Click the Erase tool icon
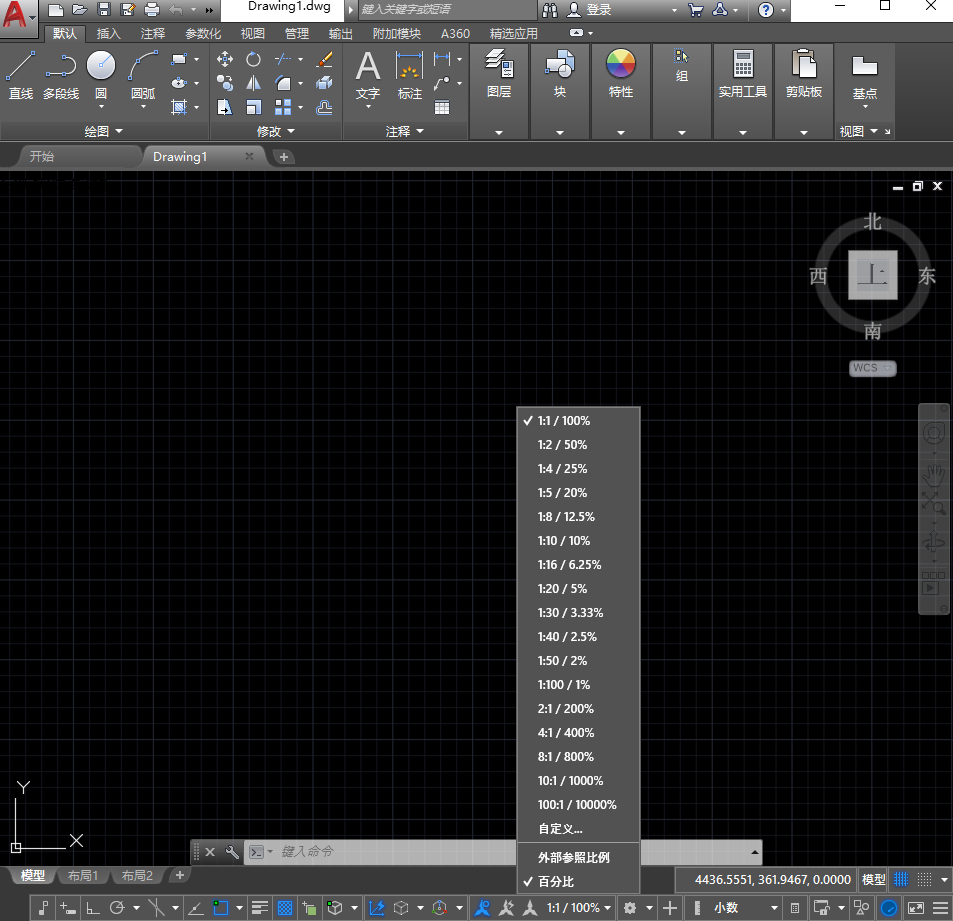Viewport: 953px width, 921px height. pos(325,59)
